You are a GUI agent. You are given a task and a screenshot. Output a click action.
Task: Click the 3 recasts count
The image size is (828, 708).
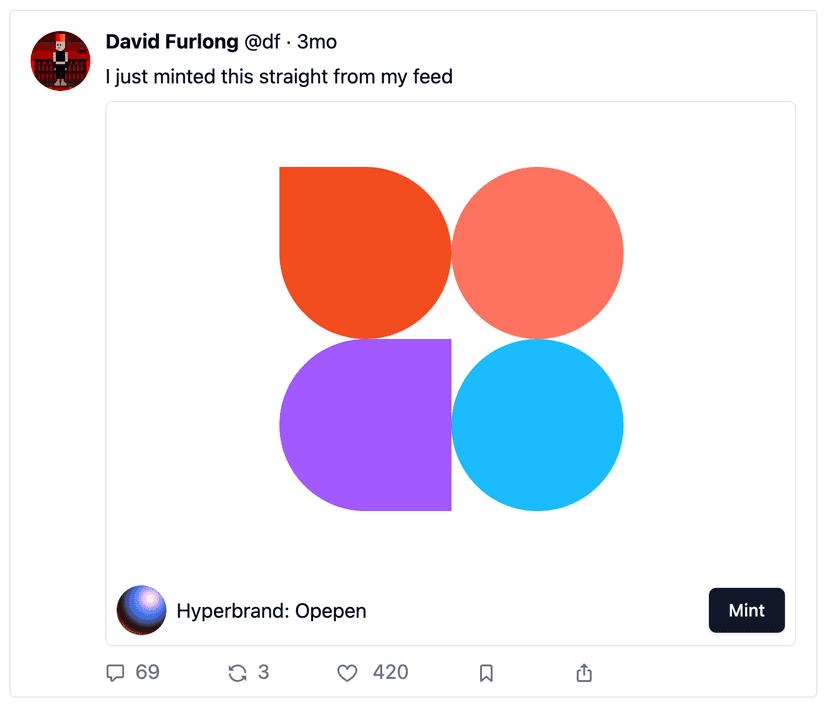263,673
